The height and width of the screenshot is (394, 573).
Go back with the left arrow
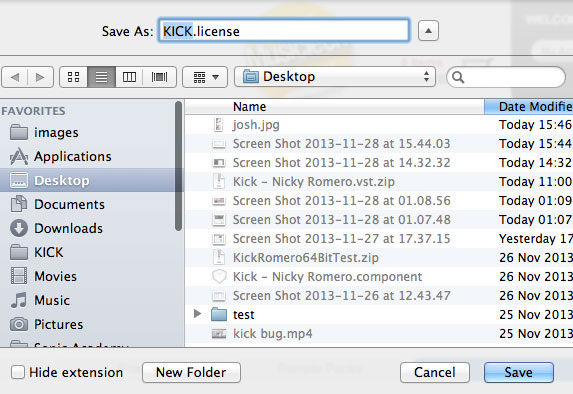click(x=15, y=77)
